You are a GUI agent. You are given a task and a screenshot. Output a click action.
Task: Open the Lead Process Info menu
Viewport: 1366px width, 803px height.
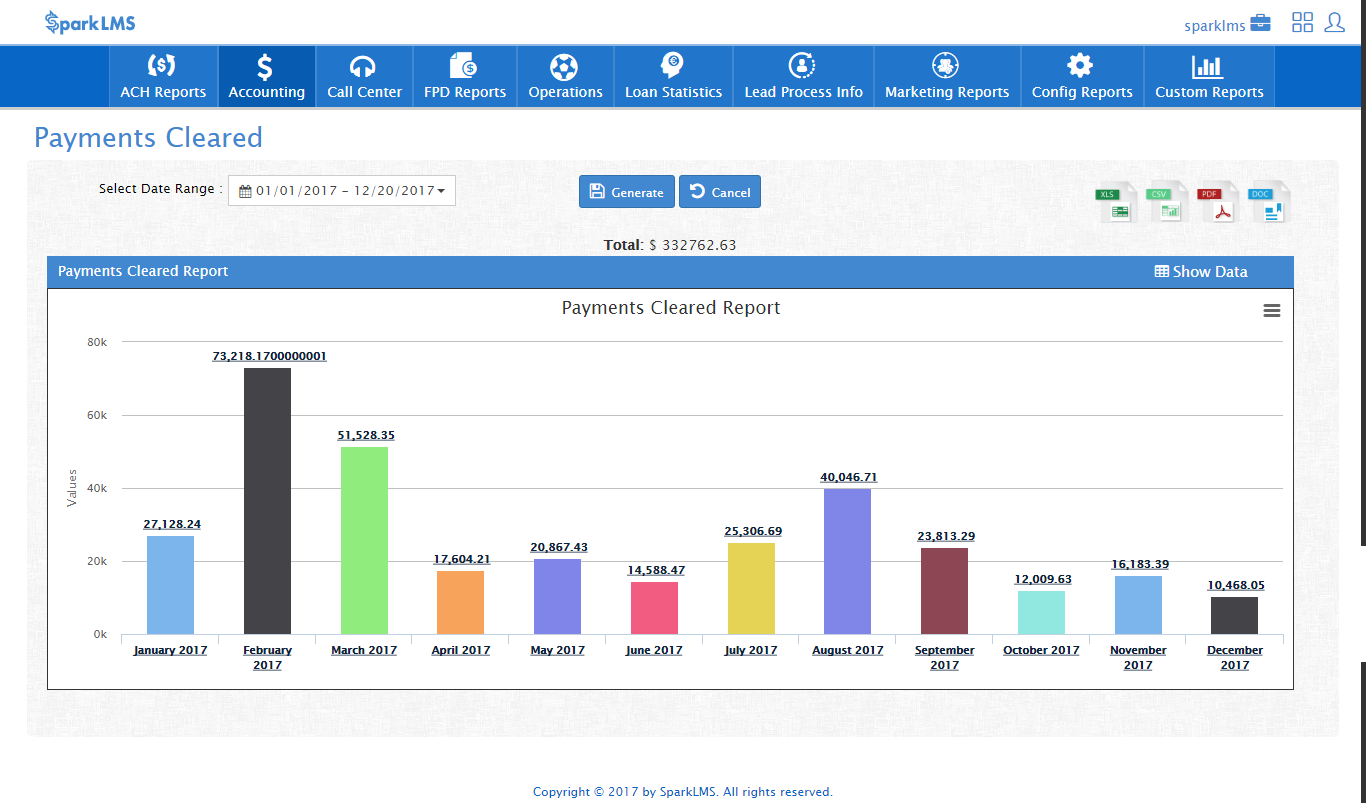pyautogui.click(x=803, y=76)
